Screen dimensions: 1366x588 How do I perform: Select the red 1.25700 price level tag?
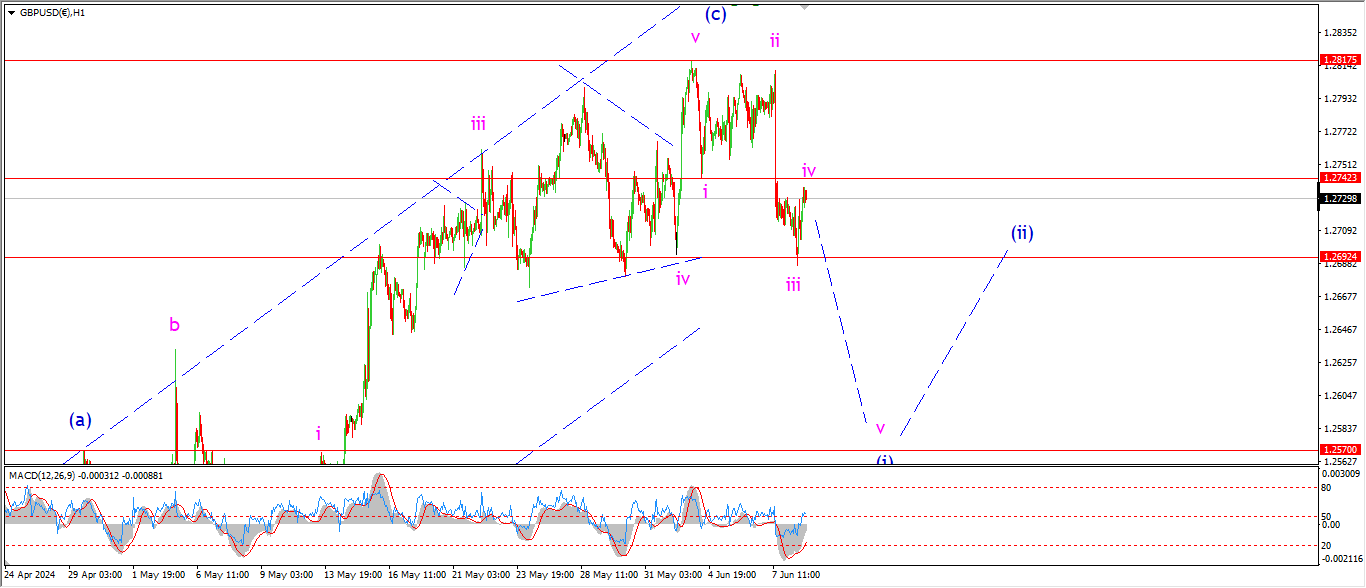(1339, 450)
